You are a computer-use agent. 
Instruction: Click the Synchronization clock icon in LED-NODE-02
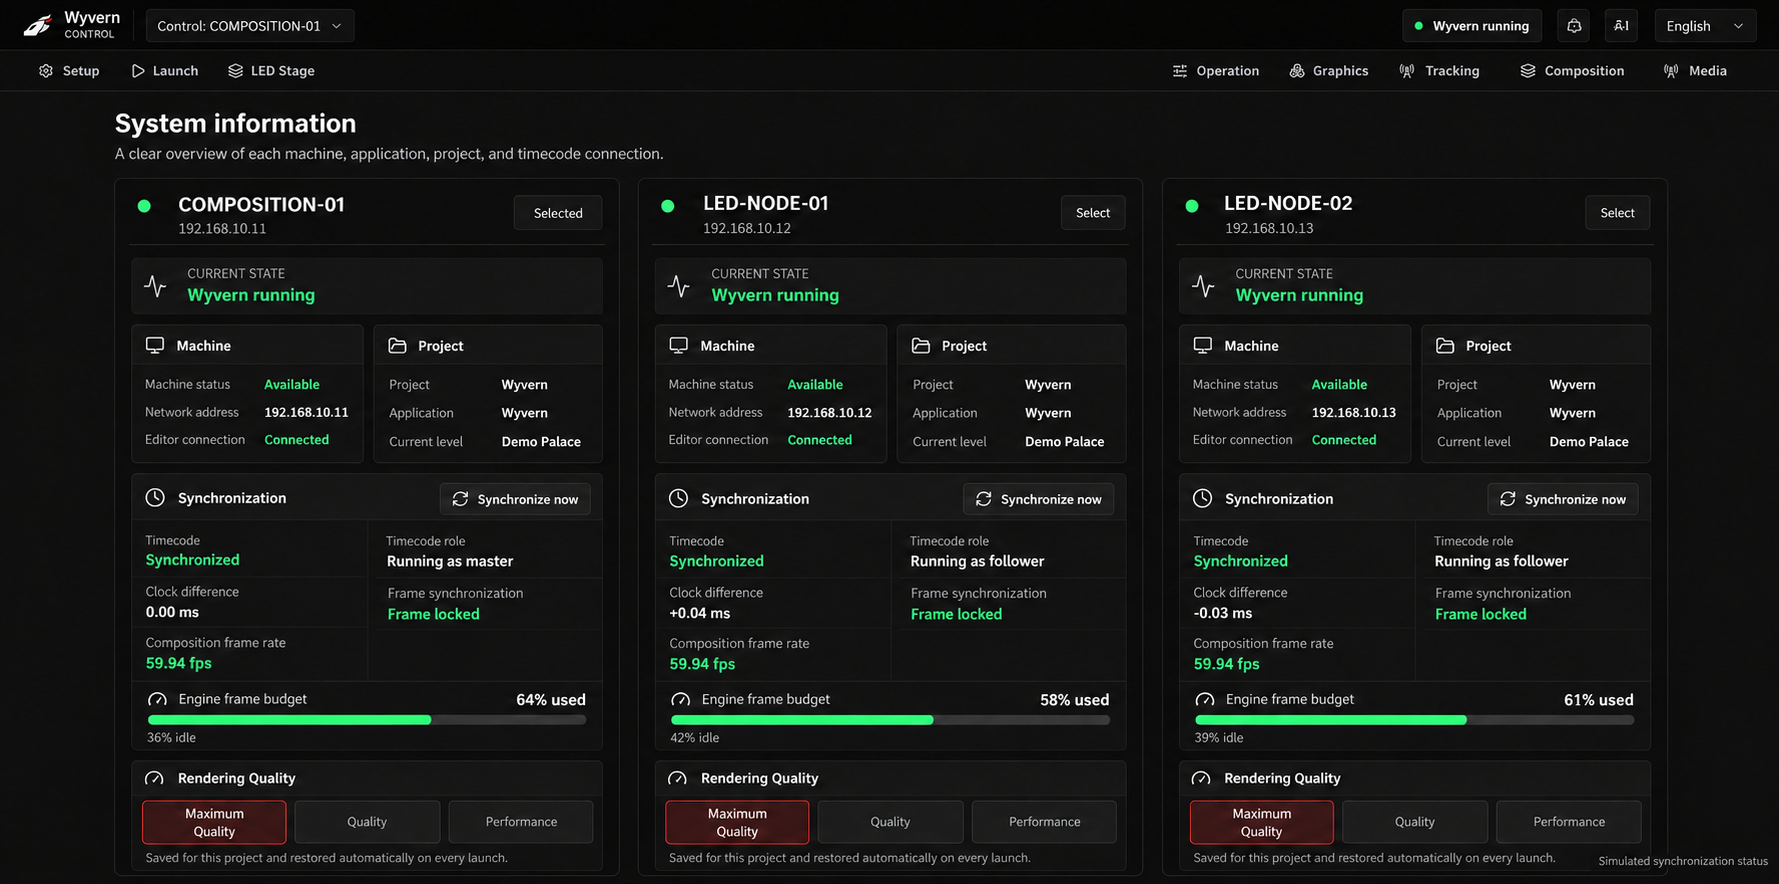click(x=1203, y=498)
